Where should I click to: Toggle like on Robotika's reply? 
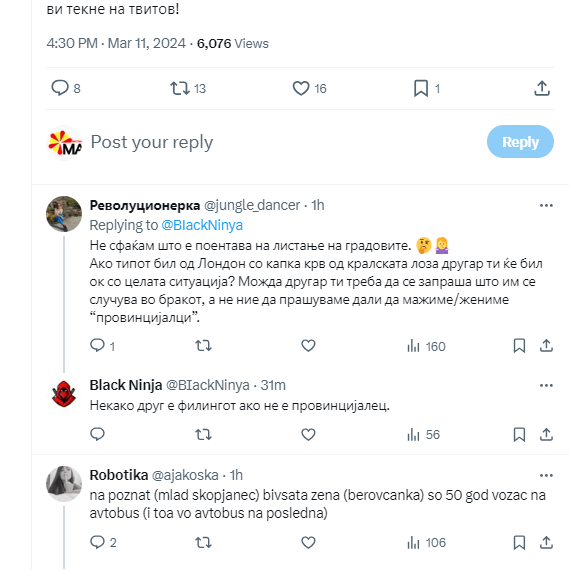308,543
